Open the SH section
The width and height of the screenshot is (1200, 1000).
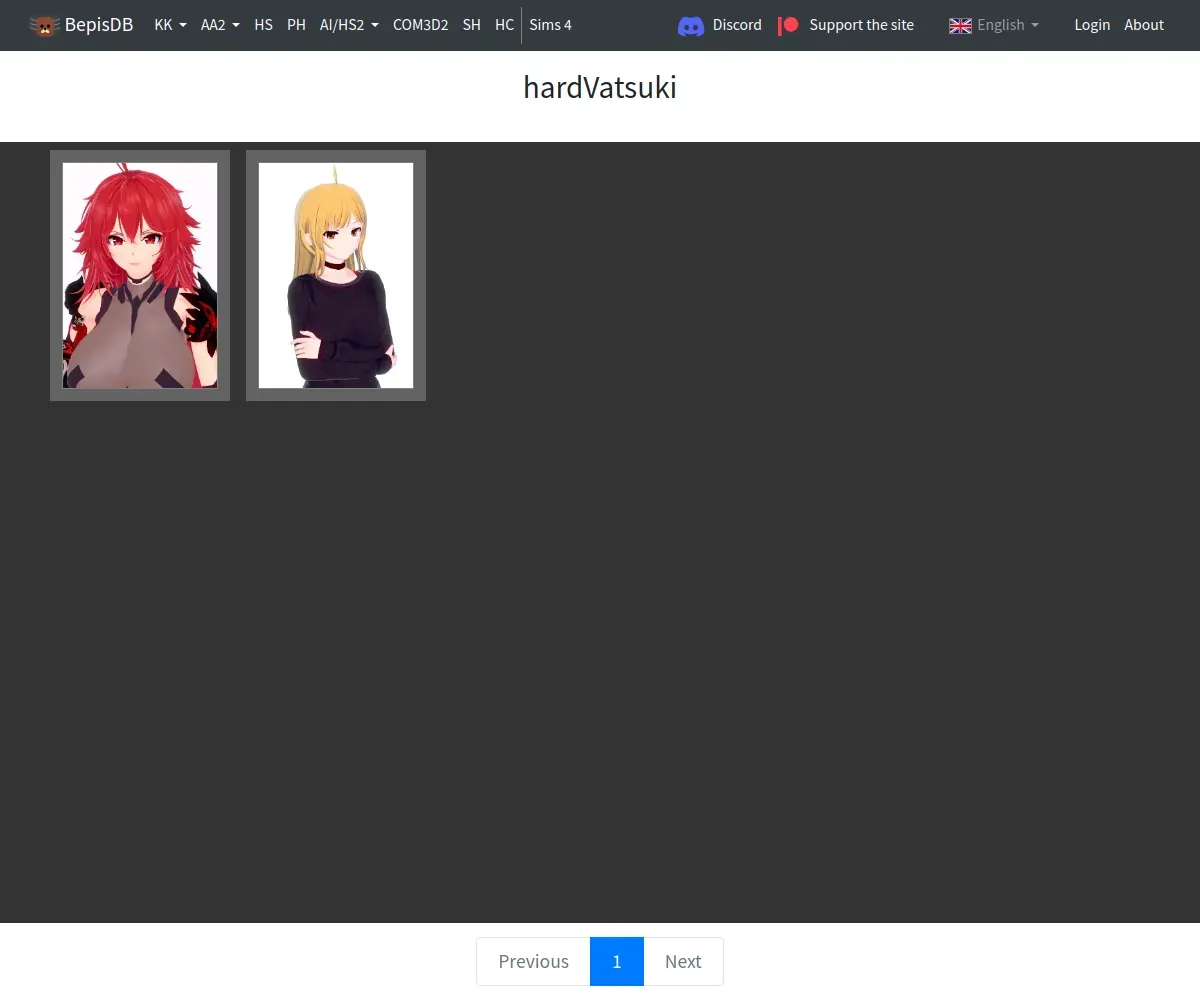(x=472, y=25)
